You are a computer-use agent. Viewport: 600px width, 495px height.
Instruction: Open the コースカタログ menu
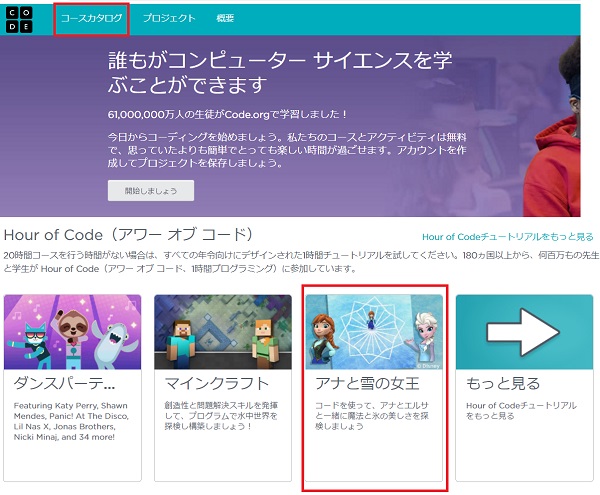(91, 18)
